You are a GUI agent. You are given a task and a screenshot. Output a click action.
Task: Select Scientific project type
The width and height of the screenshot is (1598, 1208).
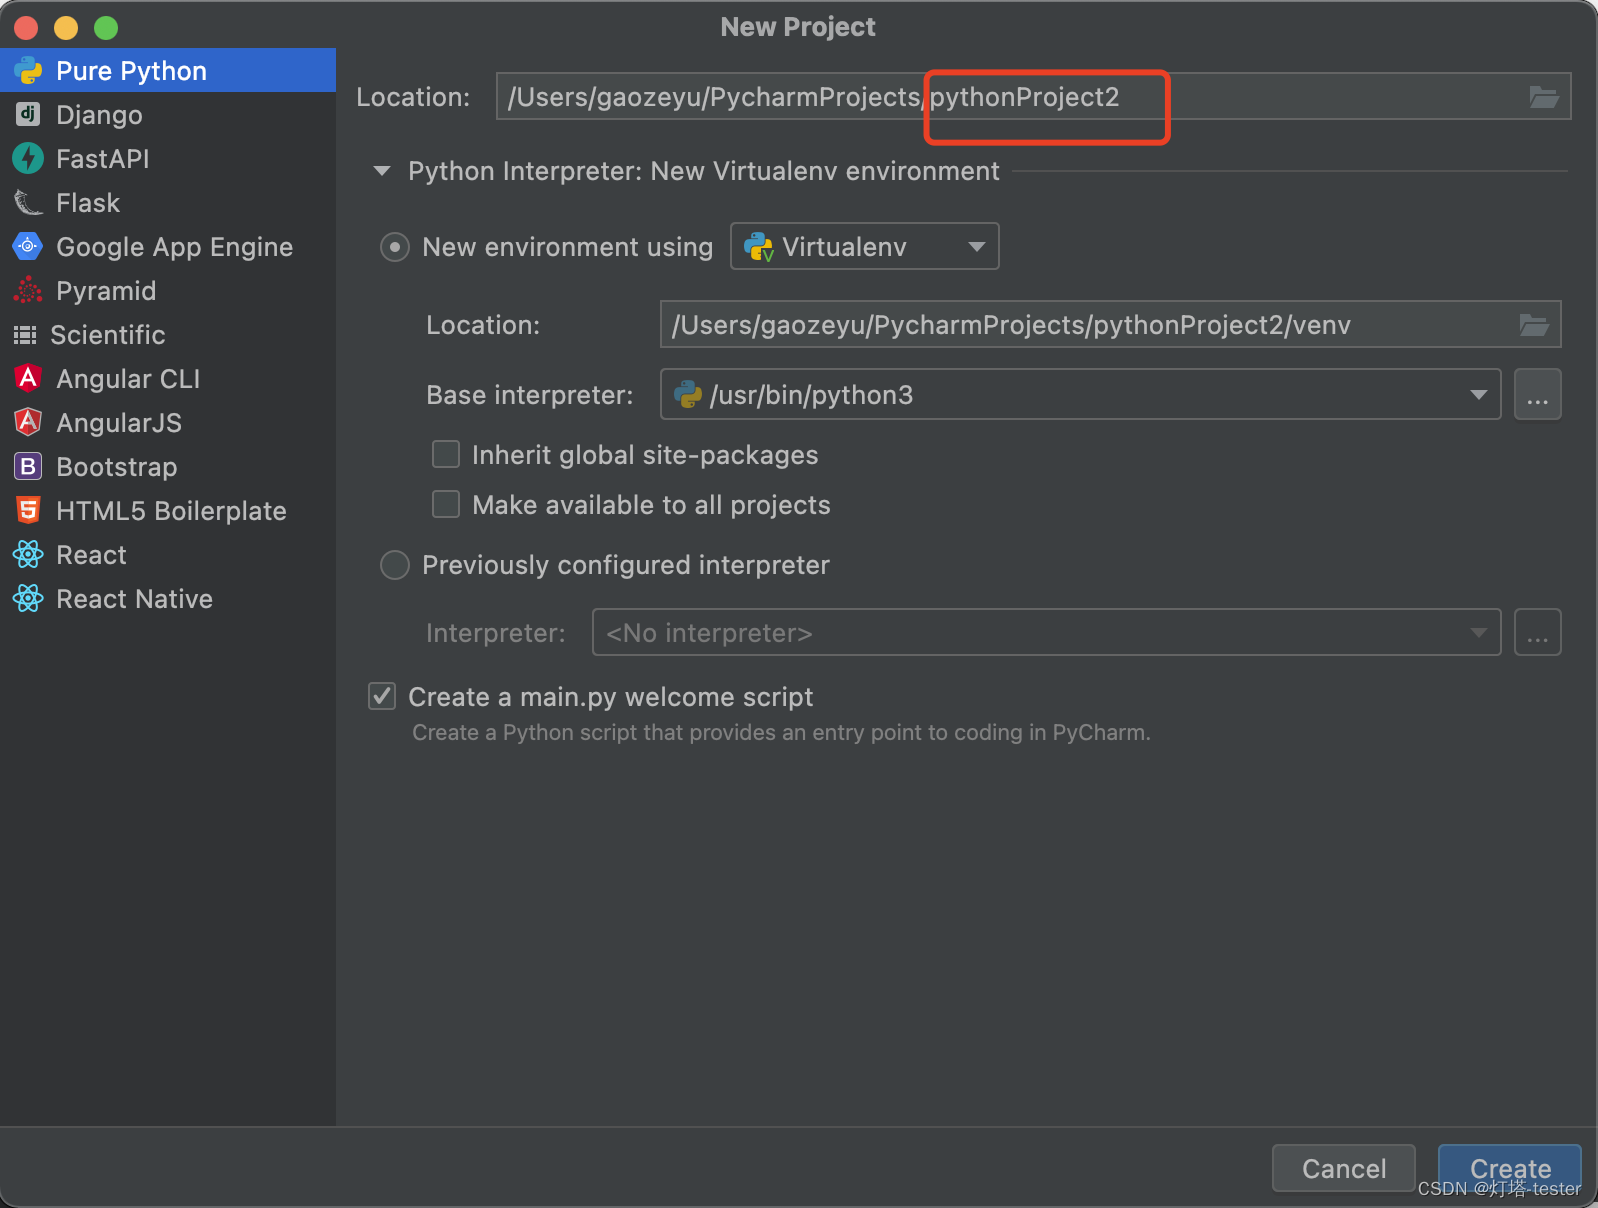coord(107,335)
